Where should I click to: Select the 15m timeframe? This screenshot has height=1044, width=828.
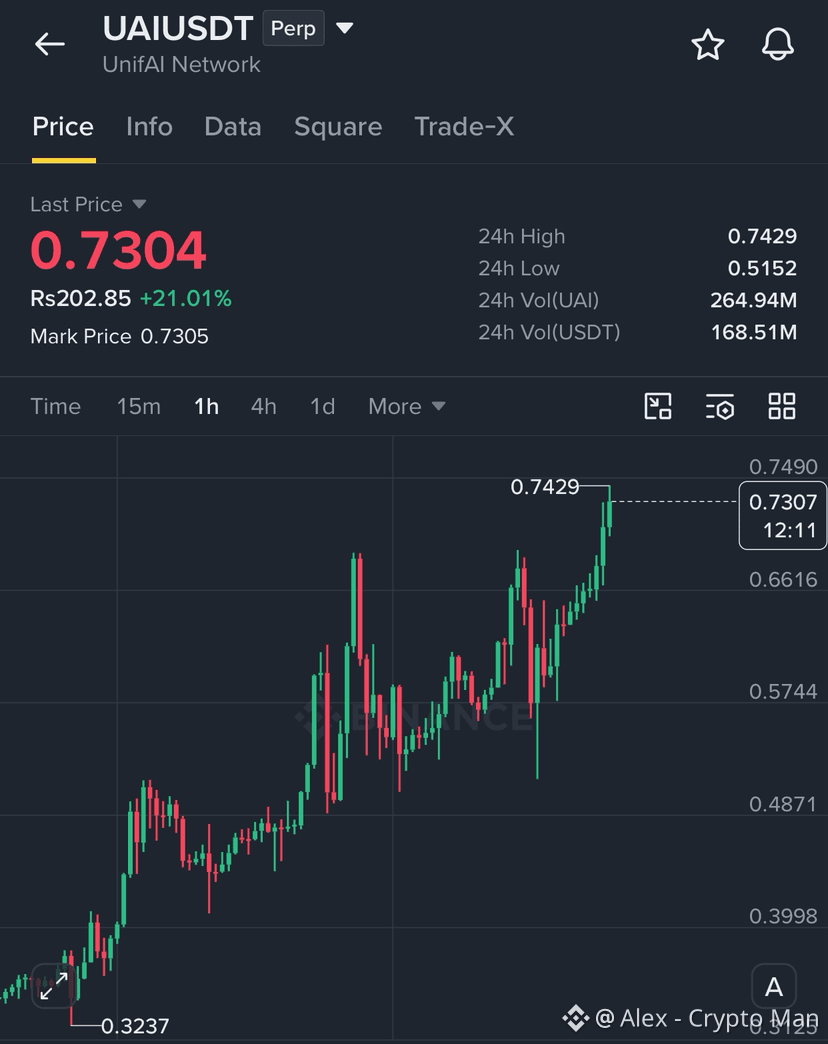click(138, 406)
